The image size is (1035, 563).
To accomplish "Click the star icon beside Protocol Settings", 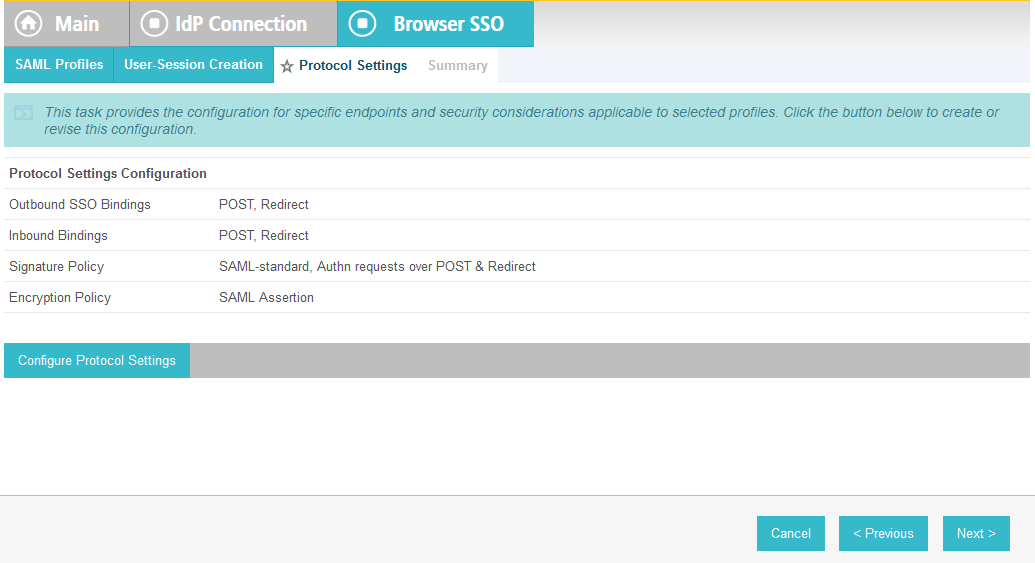I will [286, 66].
